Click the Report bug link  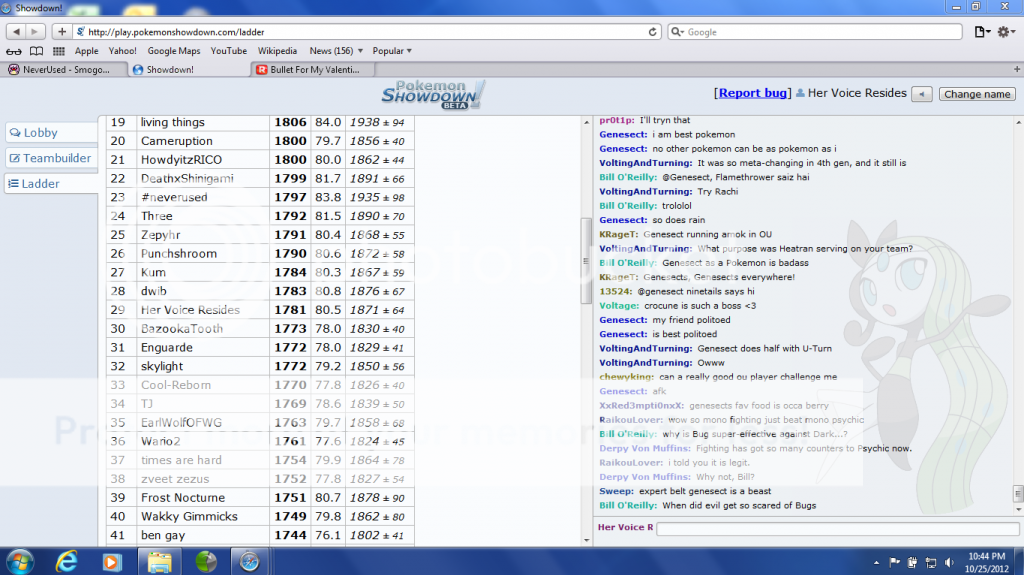[752, 93]
